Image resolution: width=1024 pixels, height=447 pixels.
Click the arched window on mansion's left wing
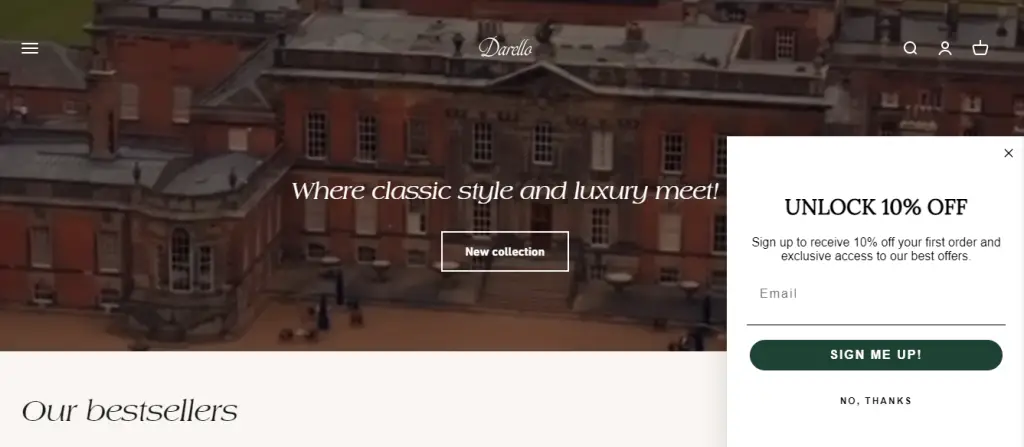pos(180,259)
